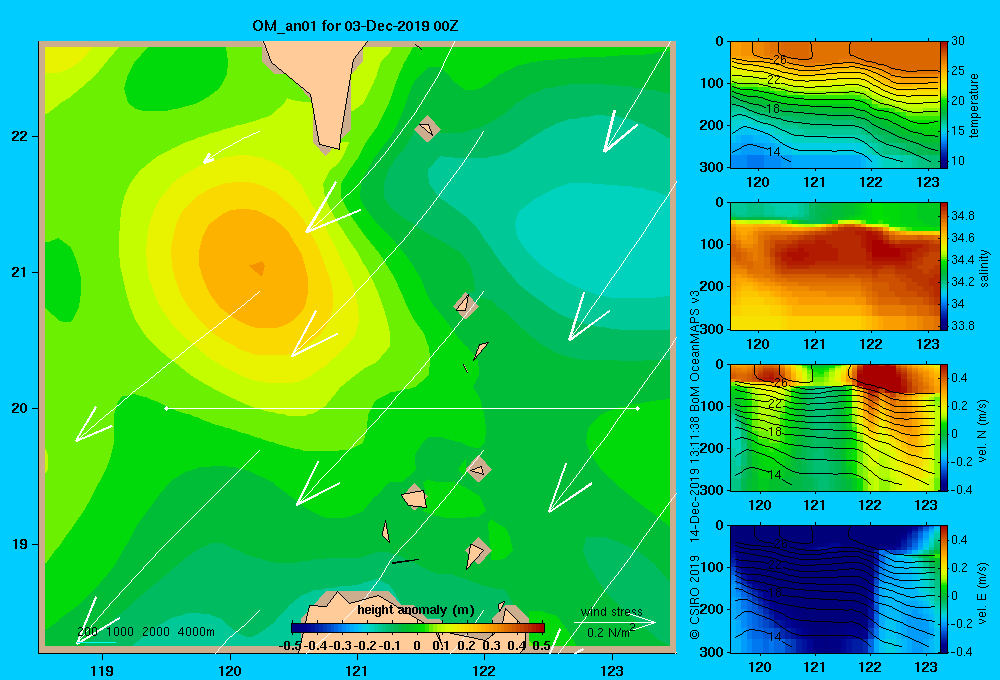The height and width of the screenshot is (680, 1000).
Task: Click the vel. N color scale bar
Action: point(944,427)
